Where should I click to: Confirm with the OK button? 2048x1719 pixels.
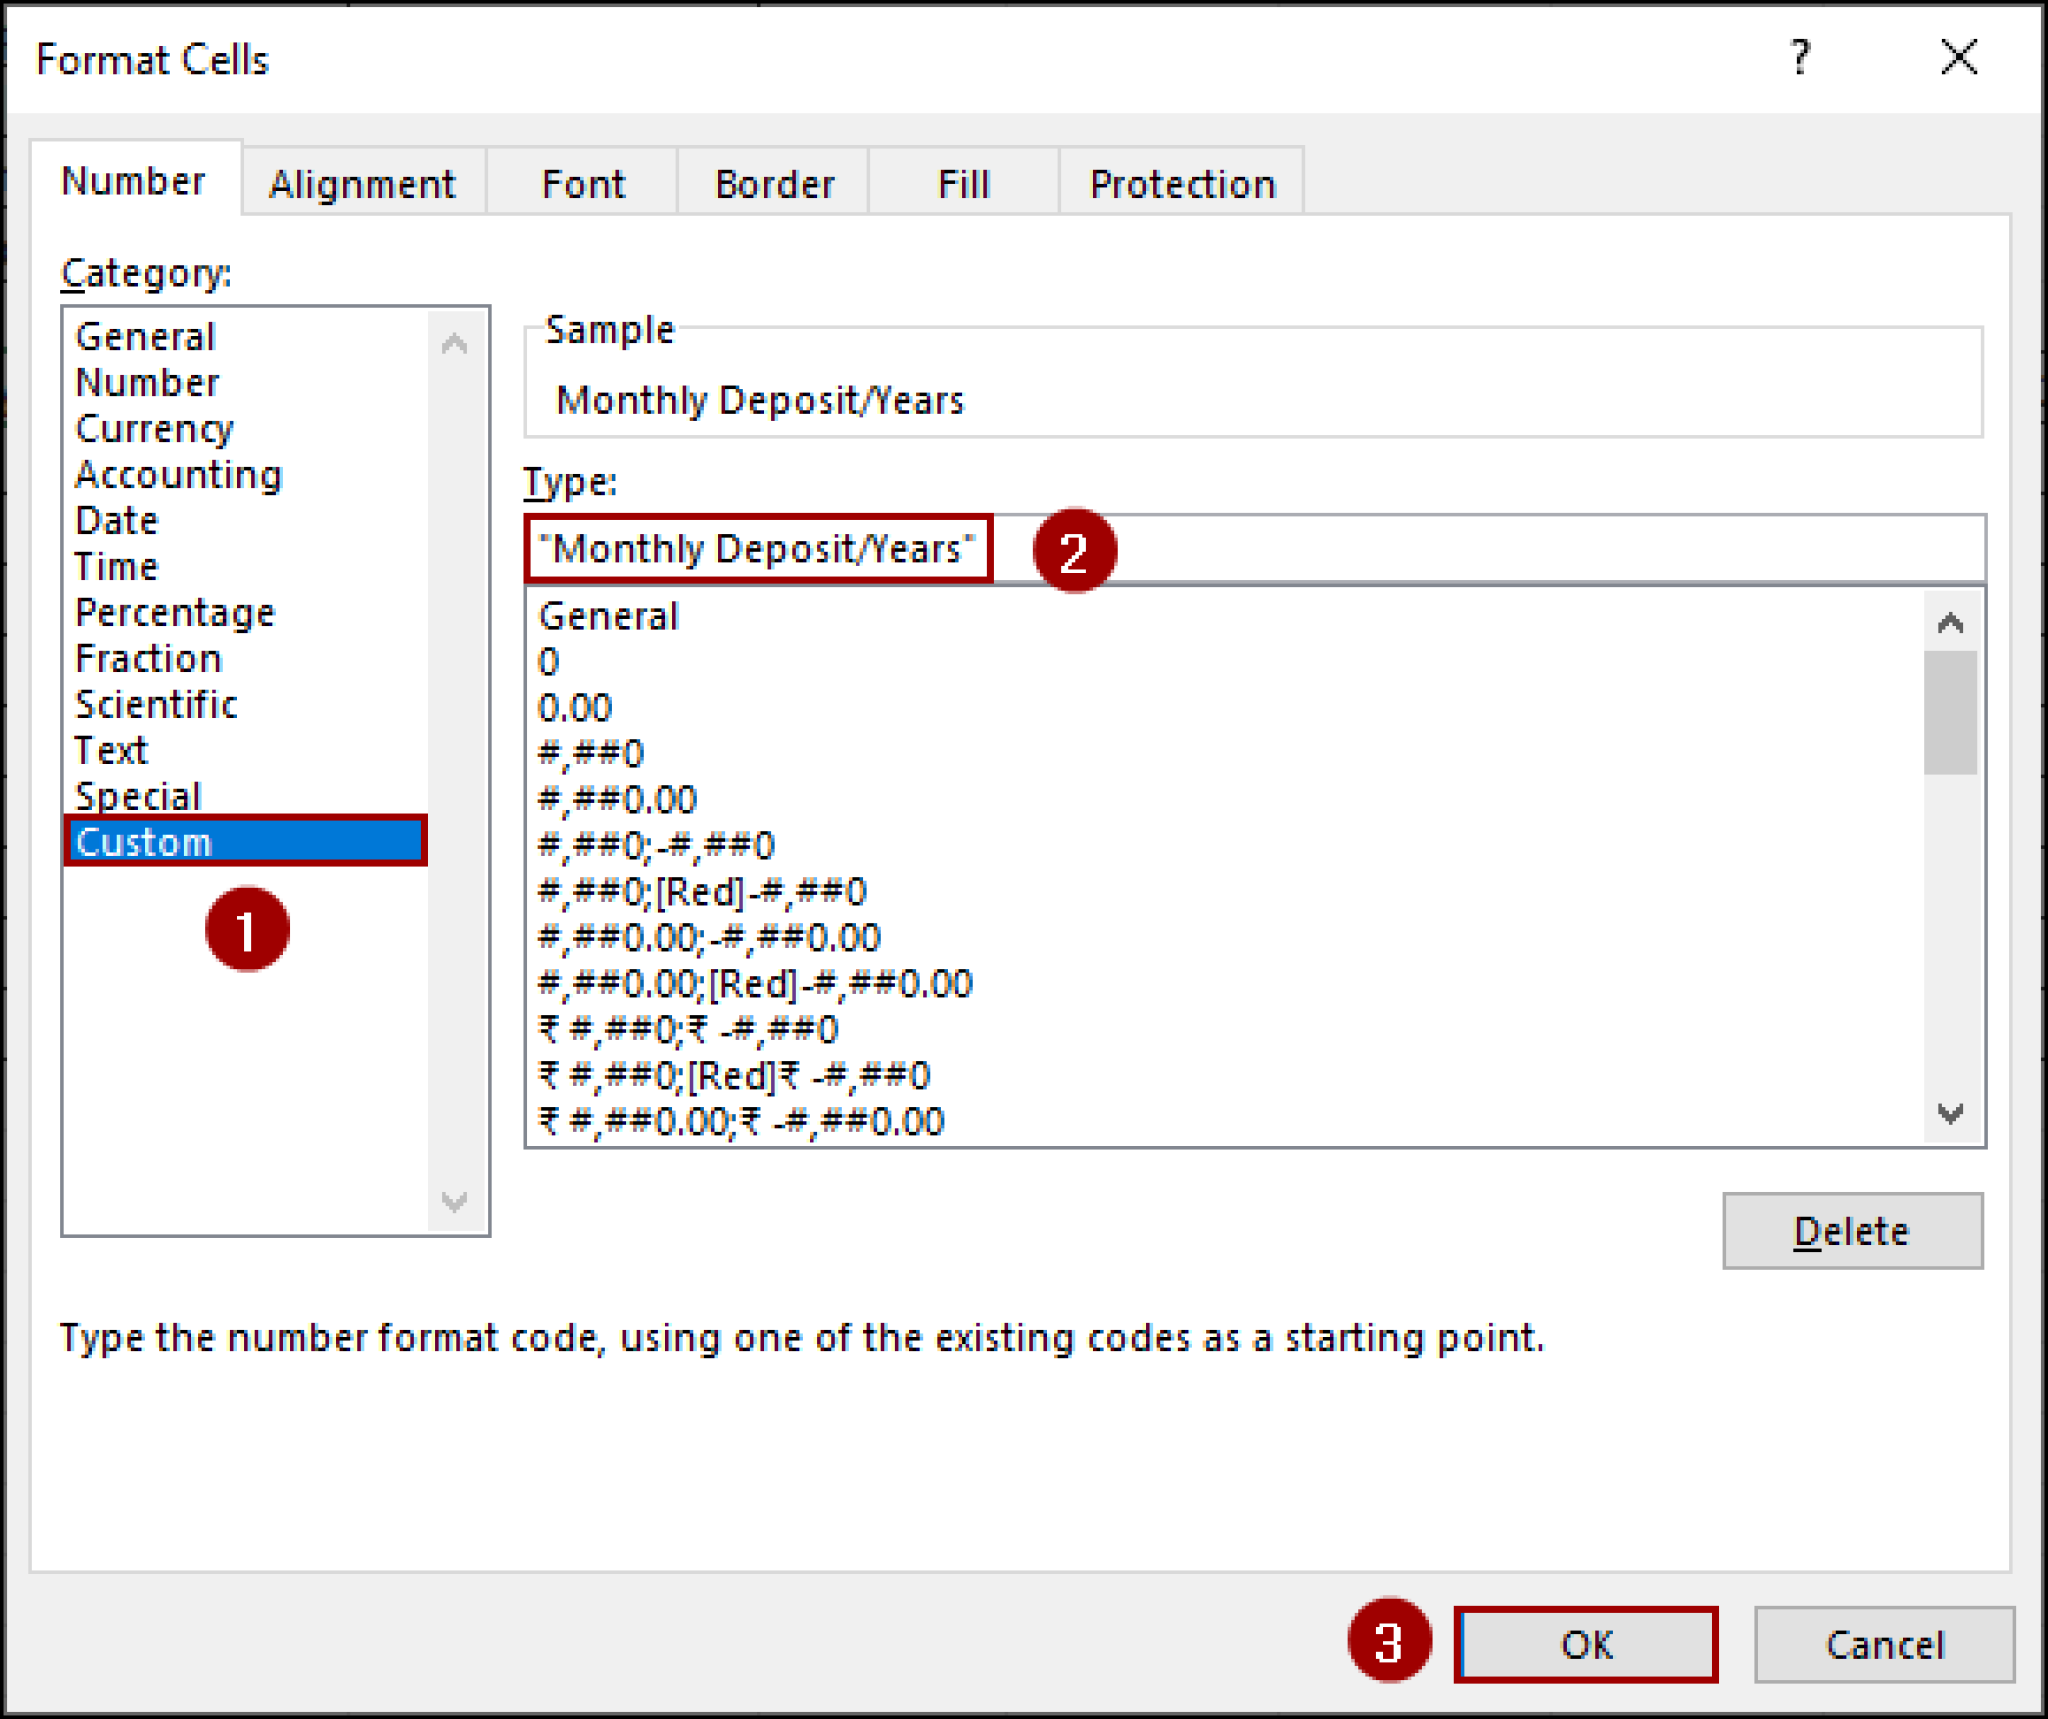(1586, 1645)
